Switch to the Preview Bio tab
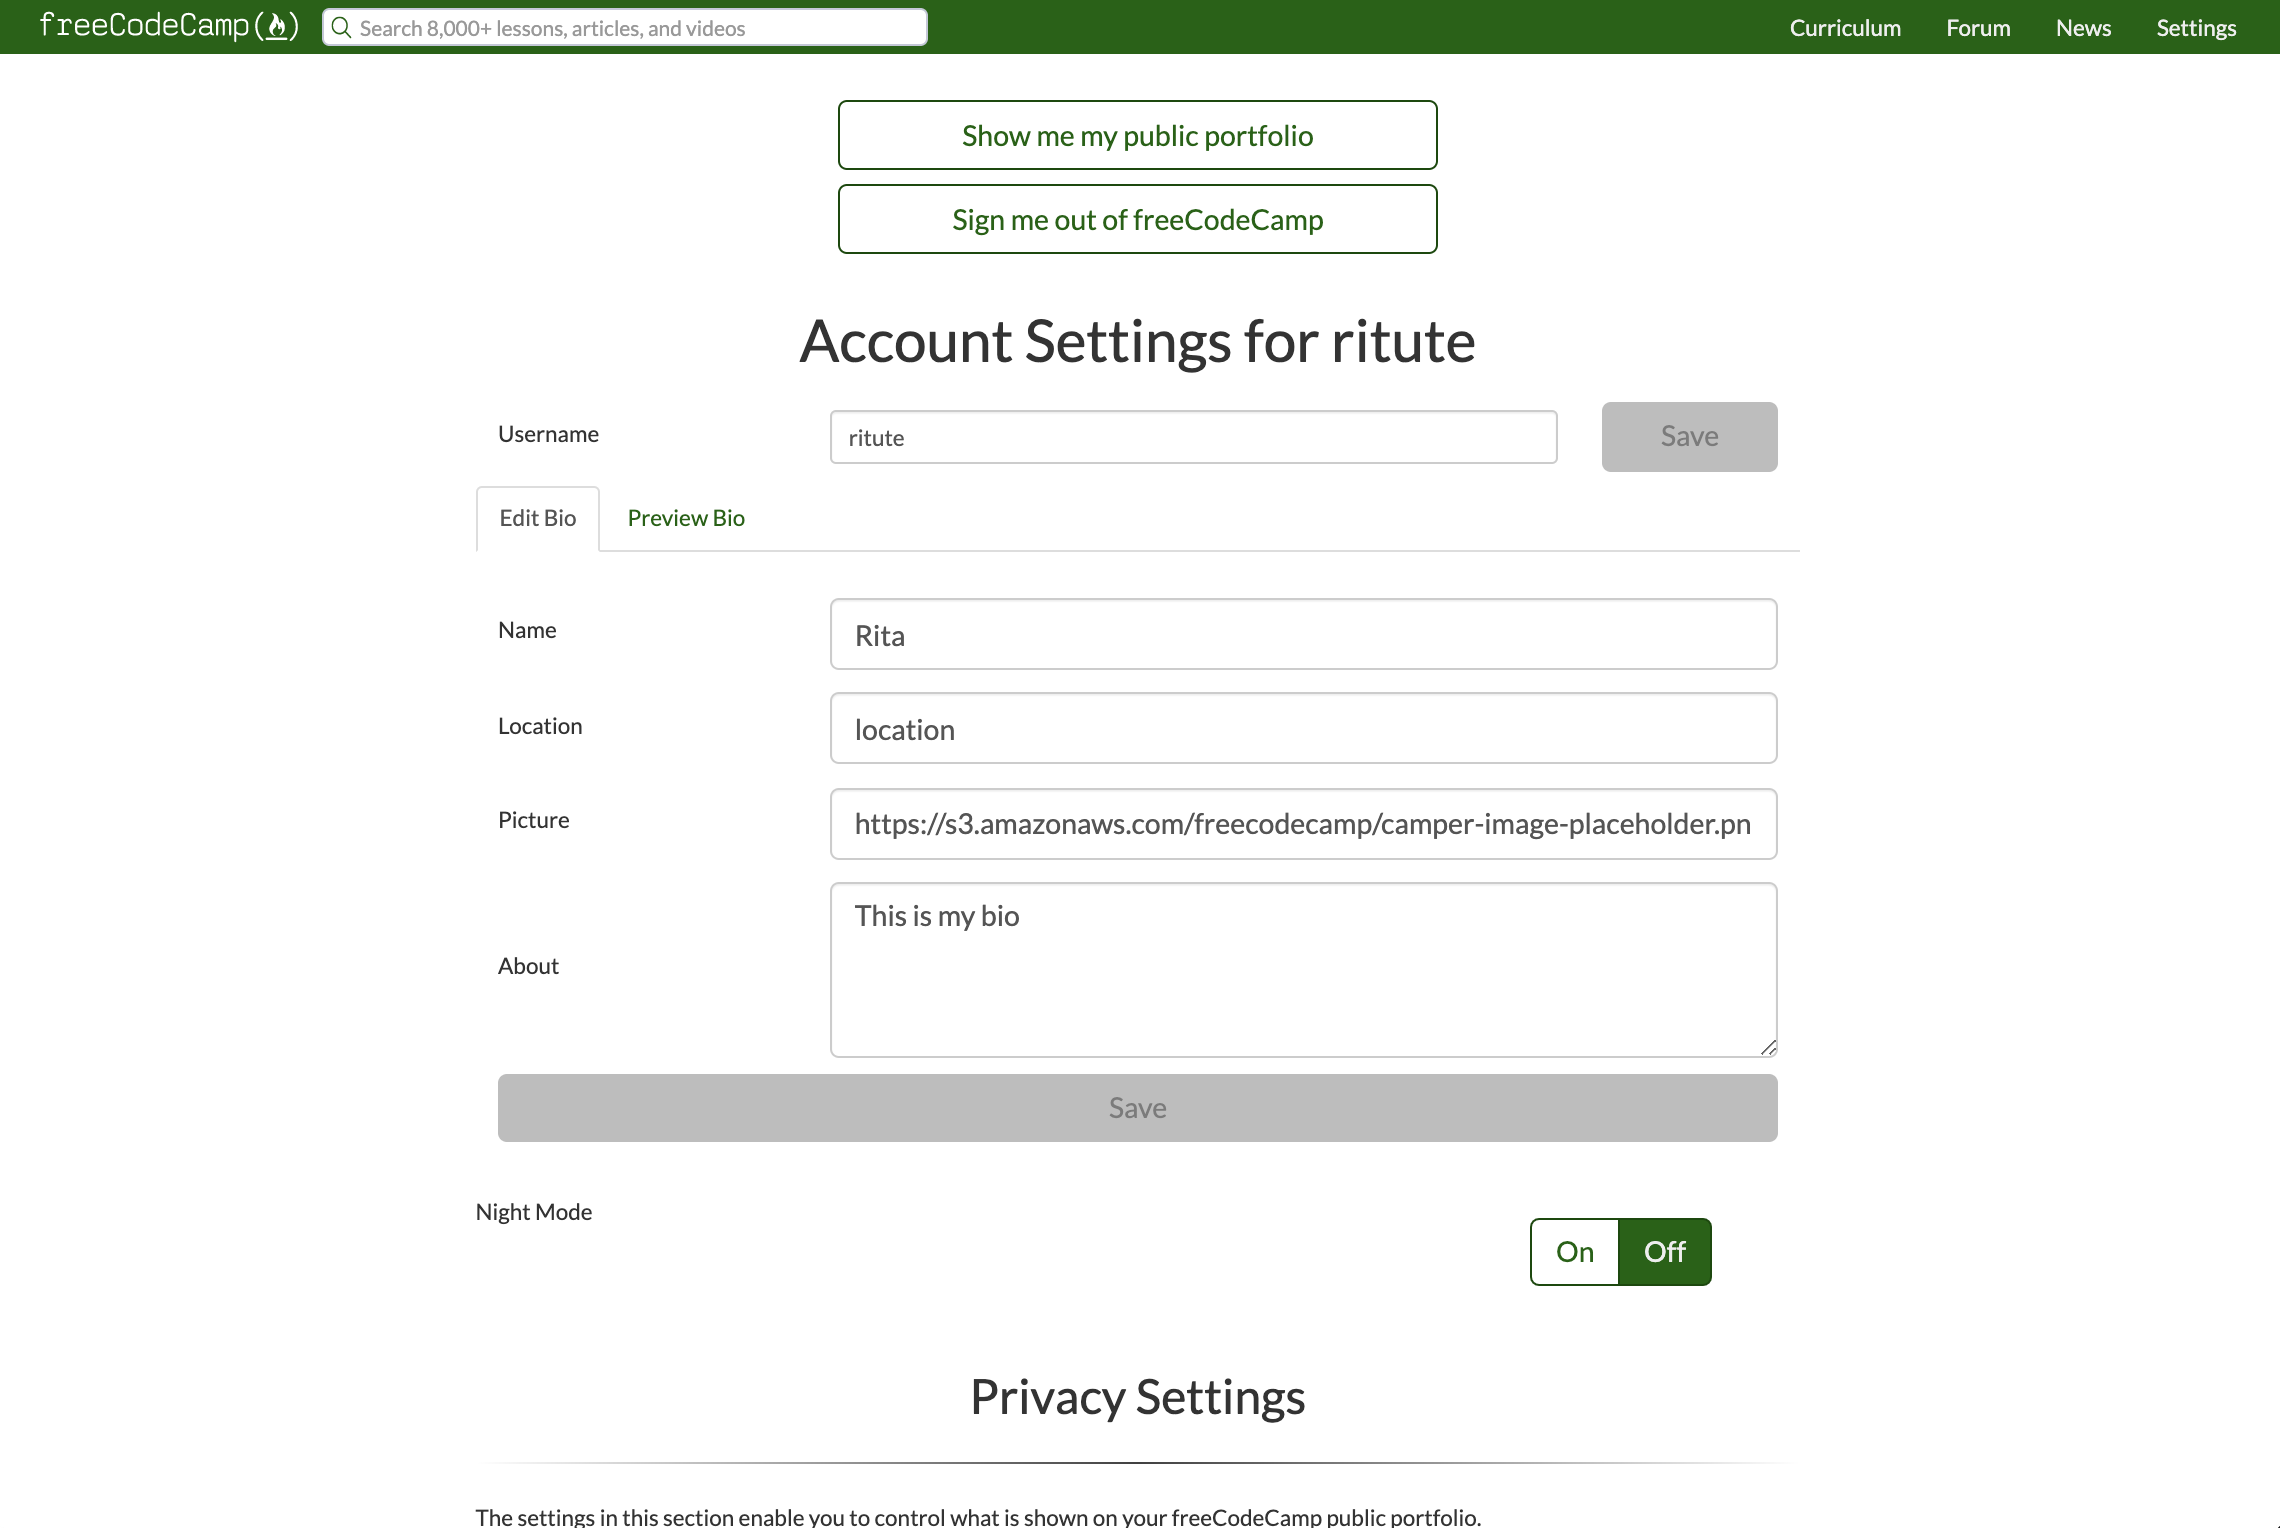This screenshot has width=2280, height=1528. [686, 518]
